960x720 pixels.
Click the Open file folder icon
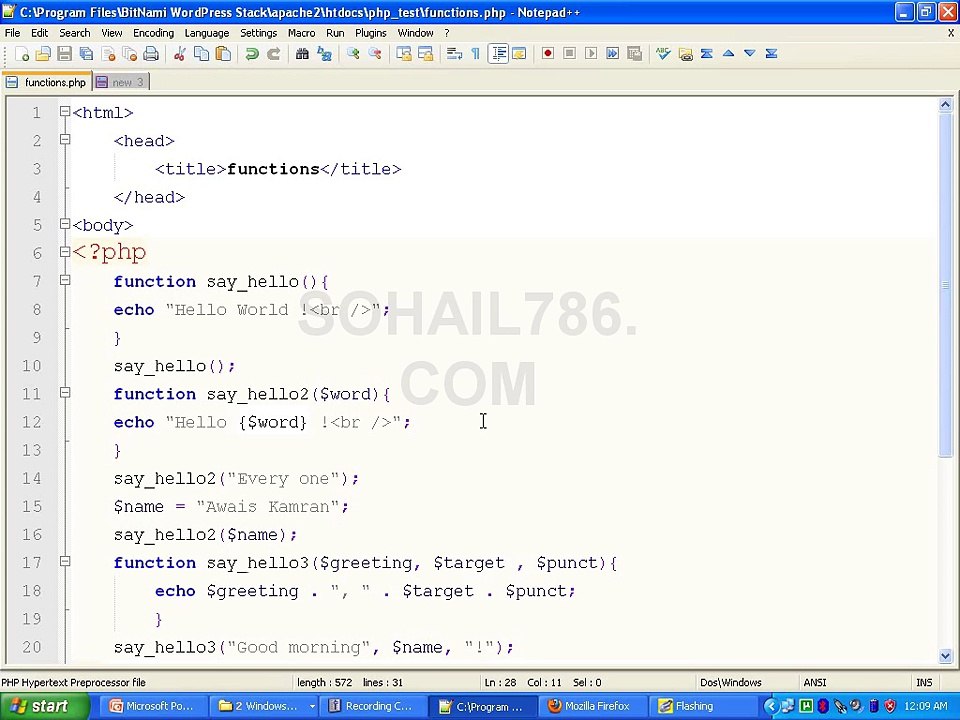pyautogui.click(x=43, y=54)
